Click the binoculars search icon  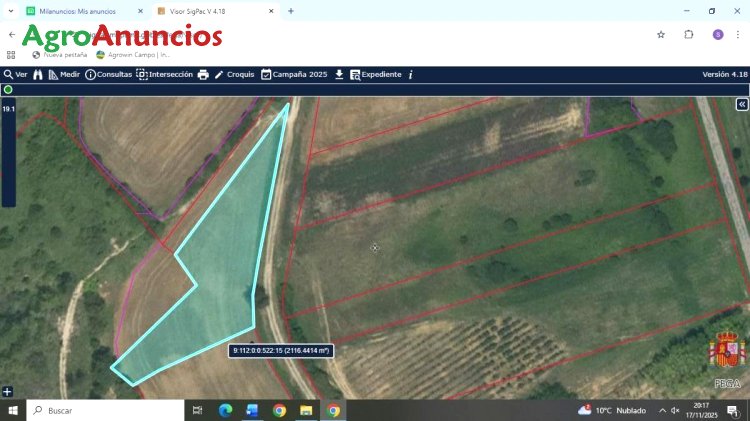[38, 75]
